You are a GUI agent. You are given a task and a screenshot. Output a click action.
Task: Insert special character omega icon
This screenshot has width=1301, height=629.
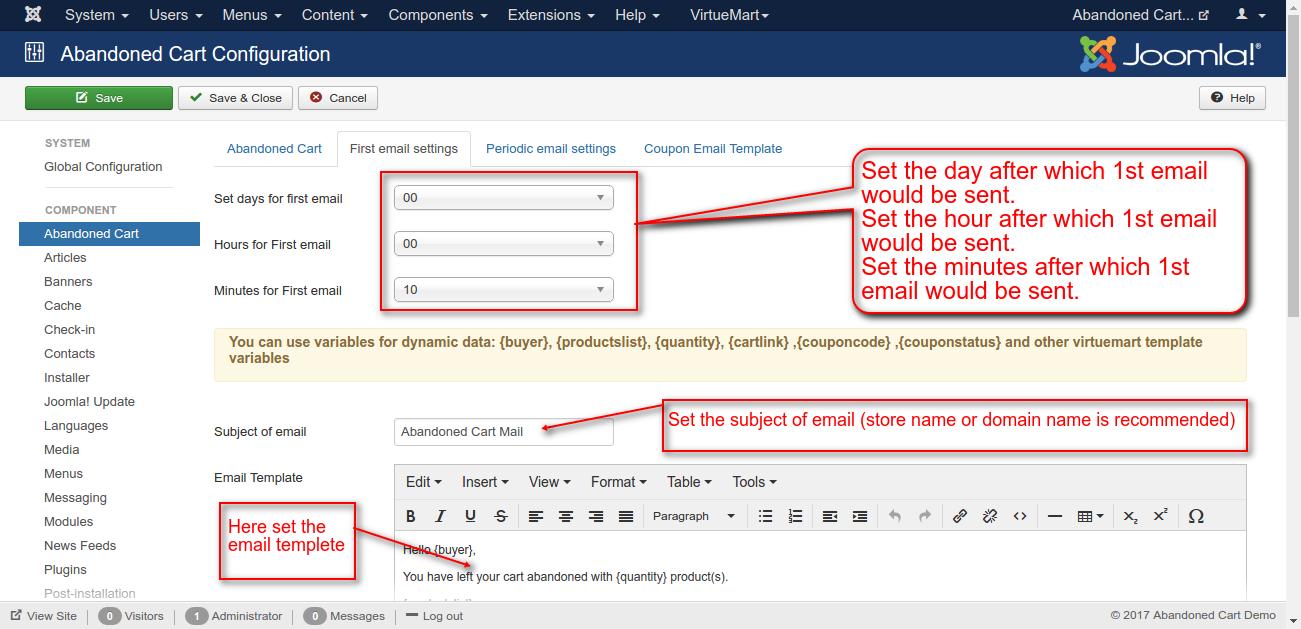[x=1196, y=516]
